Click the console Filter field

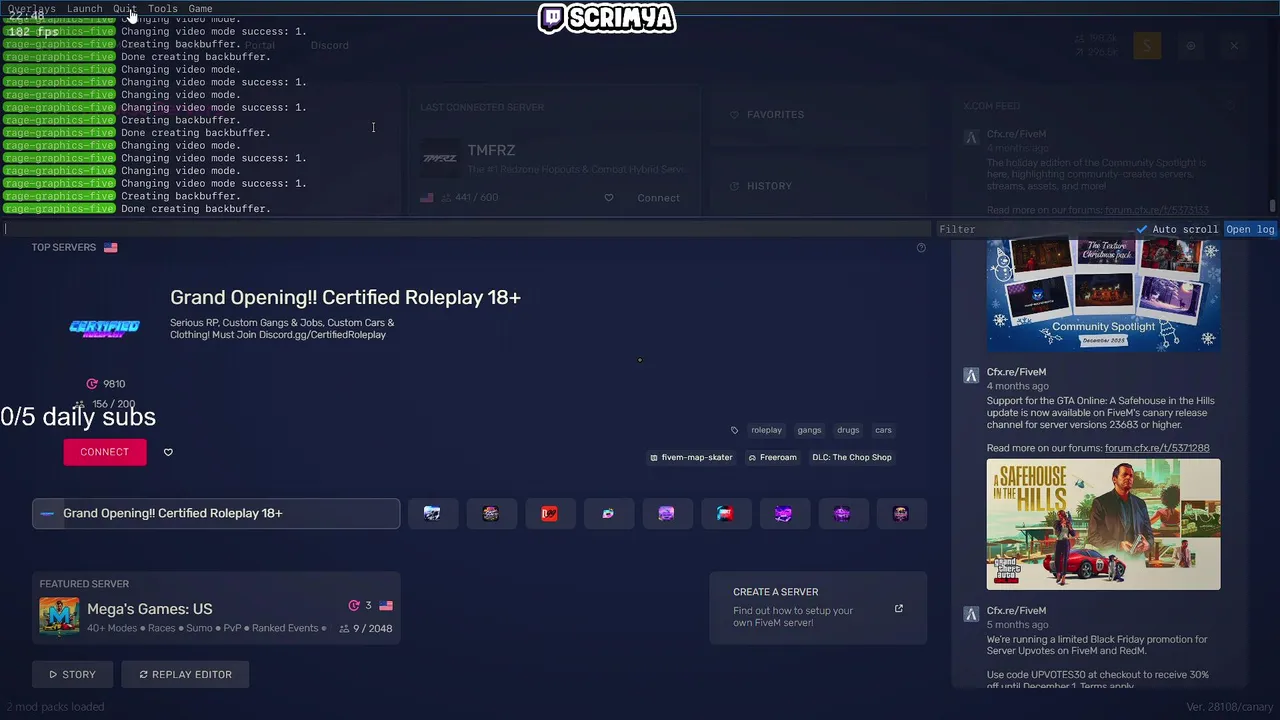coord(1034,229)
